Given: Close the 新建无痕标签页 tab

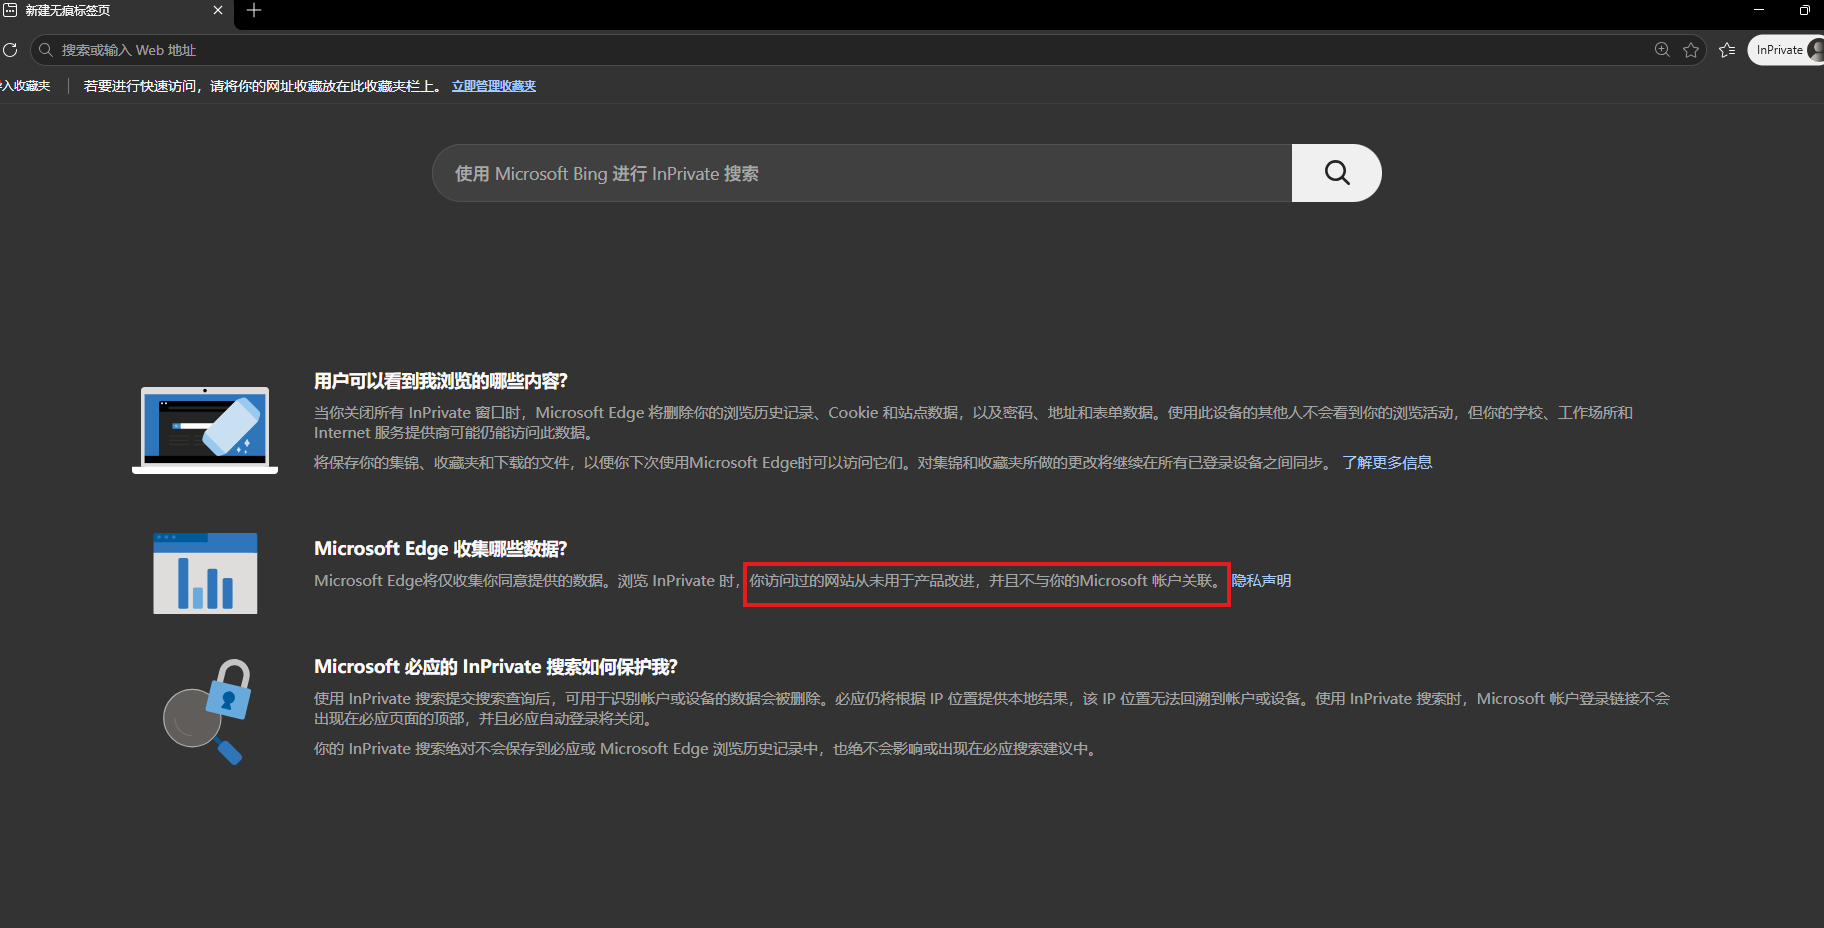Looking at the screenshot, I should point(218,10).
